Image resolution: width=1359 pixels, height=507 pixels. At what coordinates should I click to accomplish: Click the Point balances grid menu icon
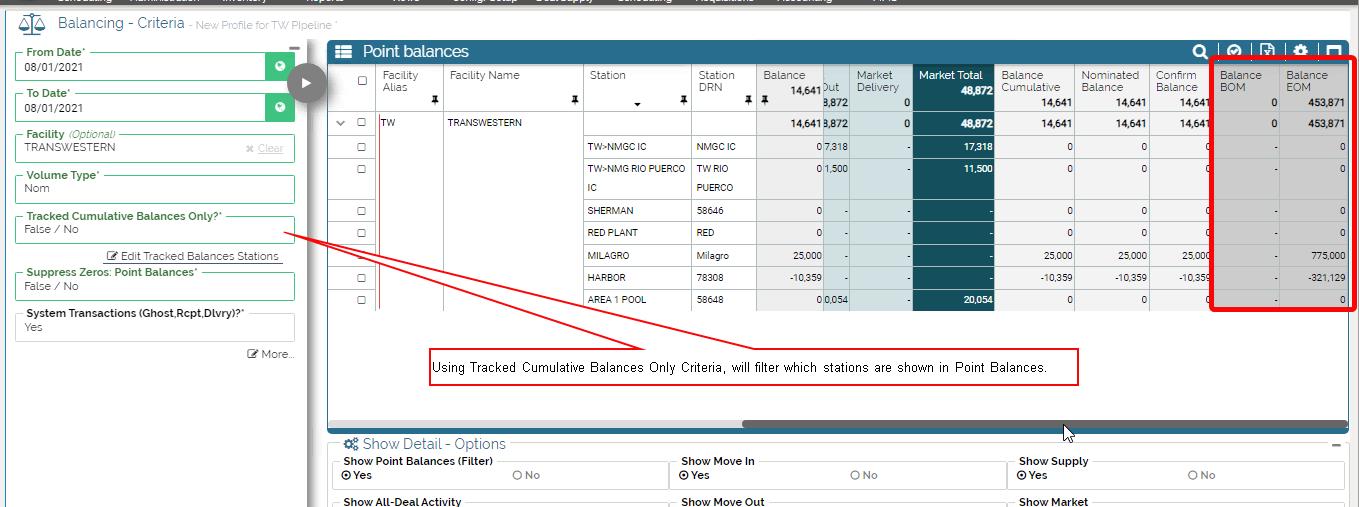tap(343, 52)
